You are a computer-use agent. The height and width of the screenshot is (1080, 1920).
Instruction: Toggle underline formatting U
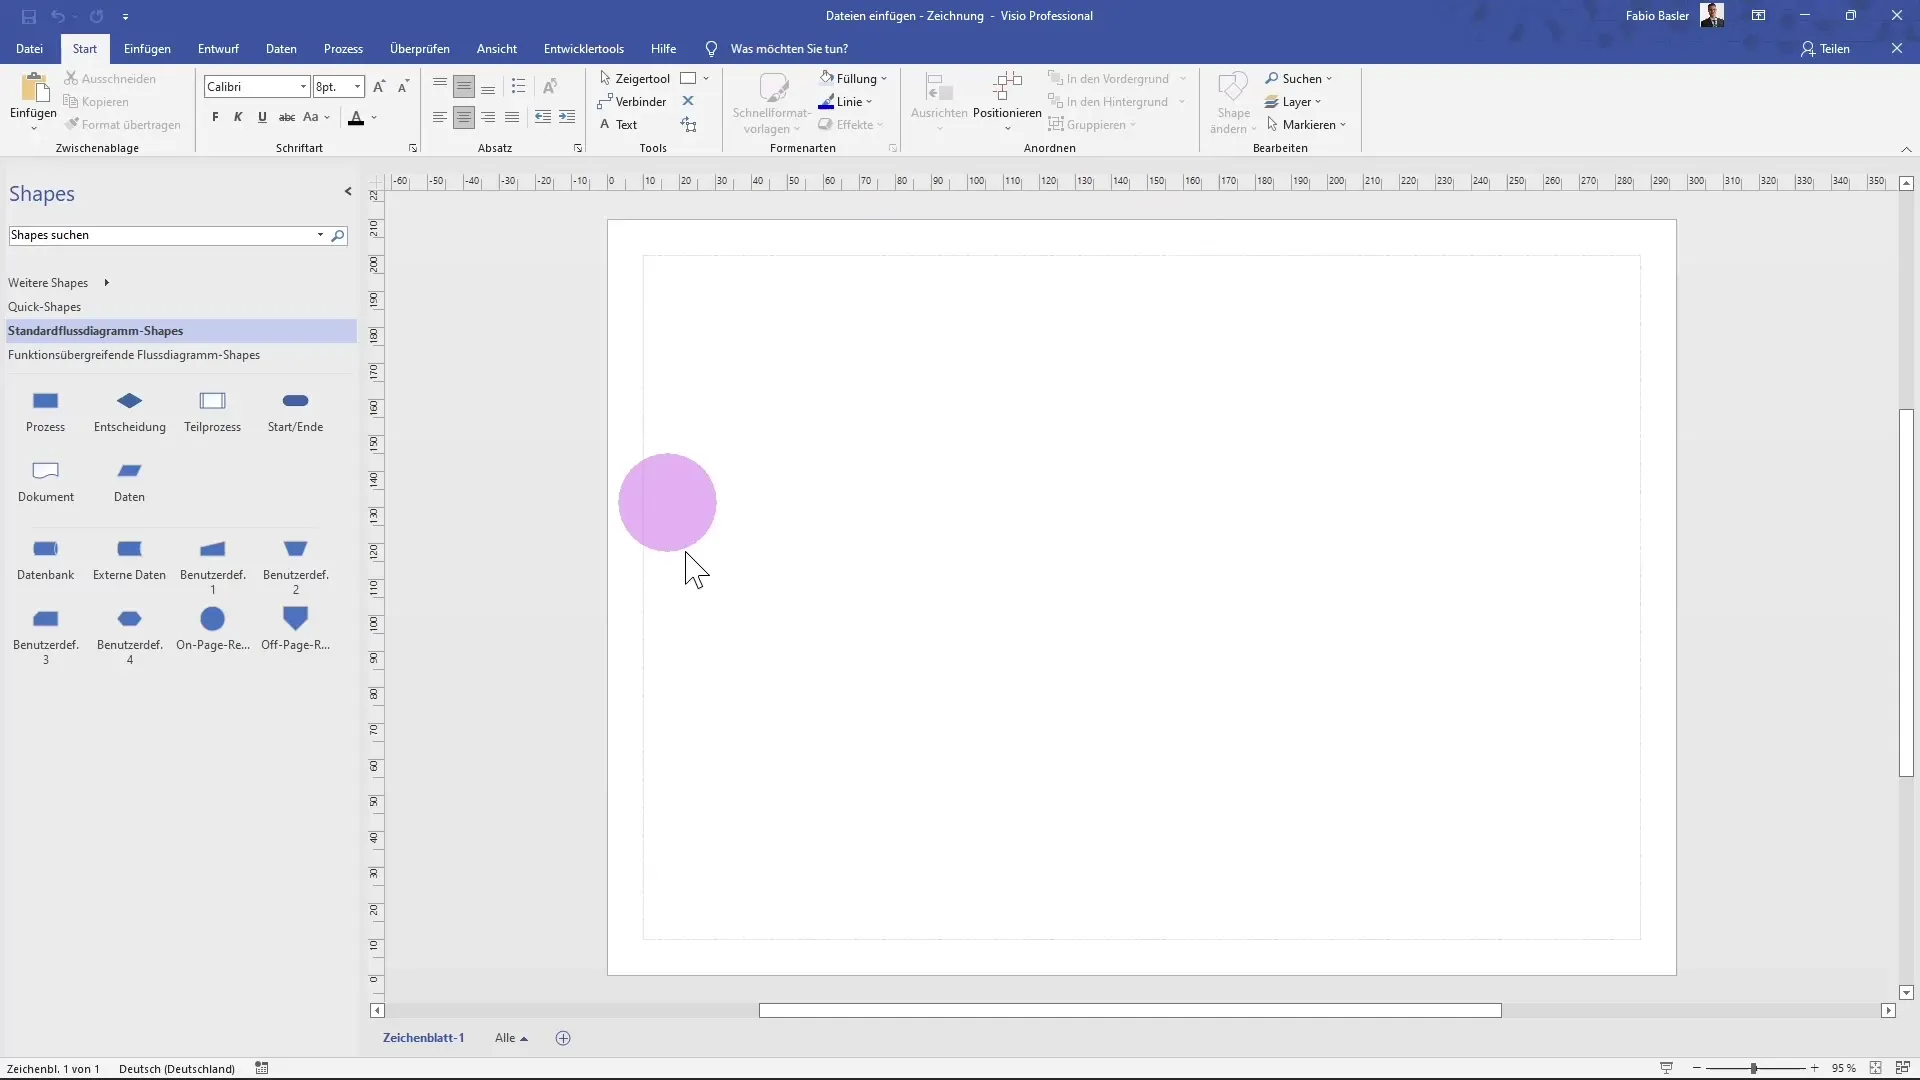[x=262, y=117]
